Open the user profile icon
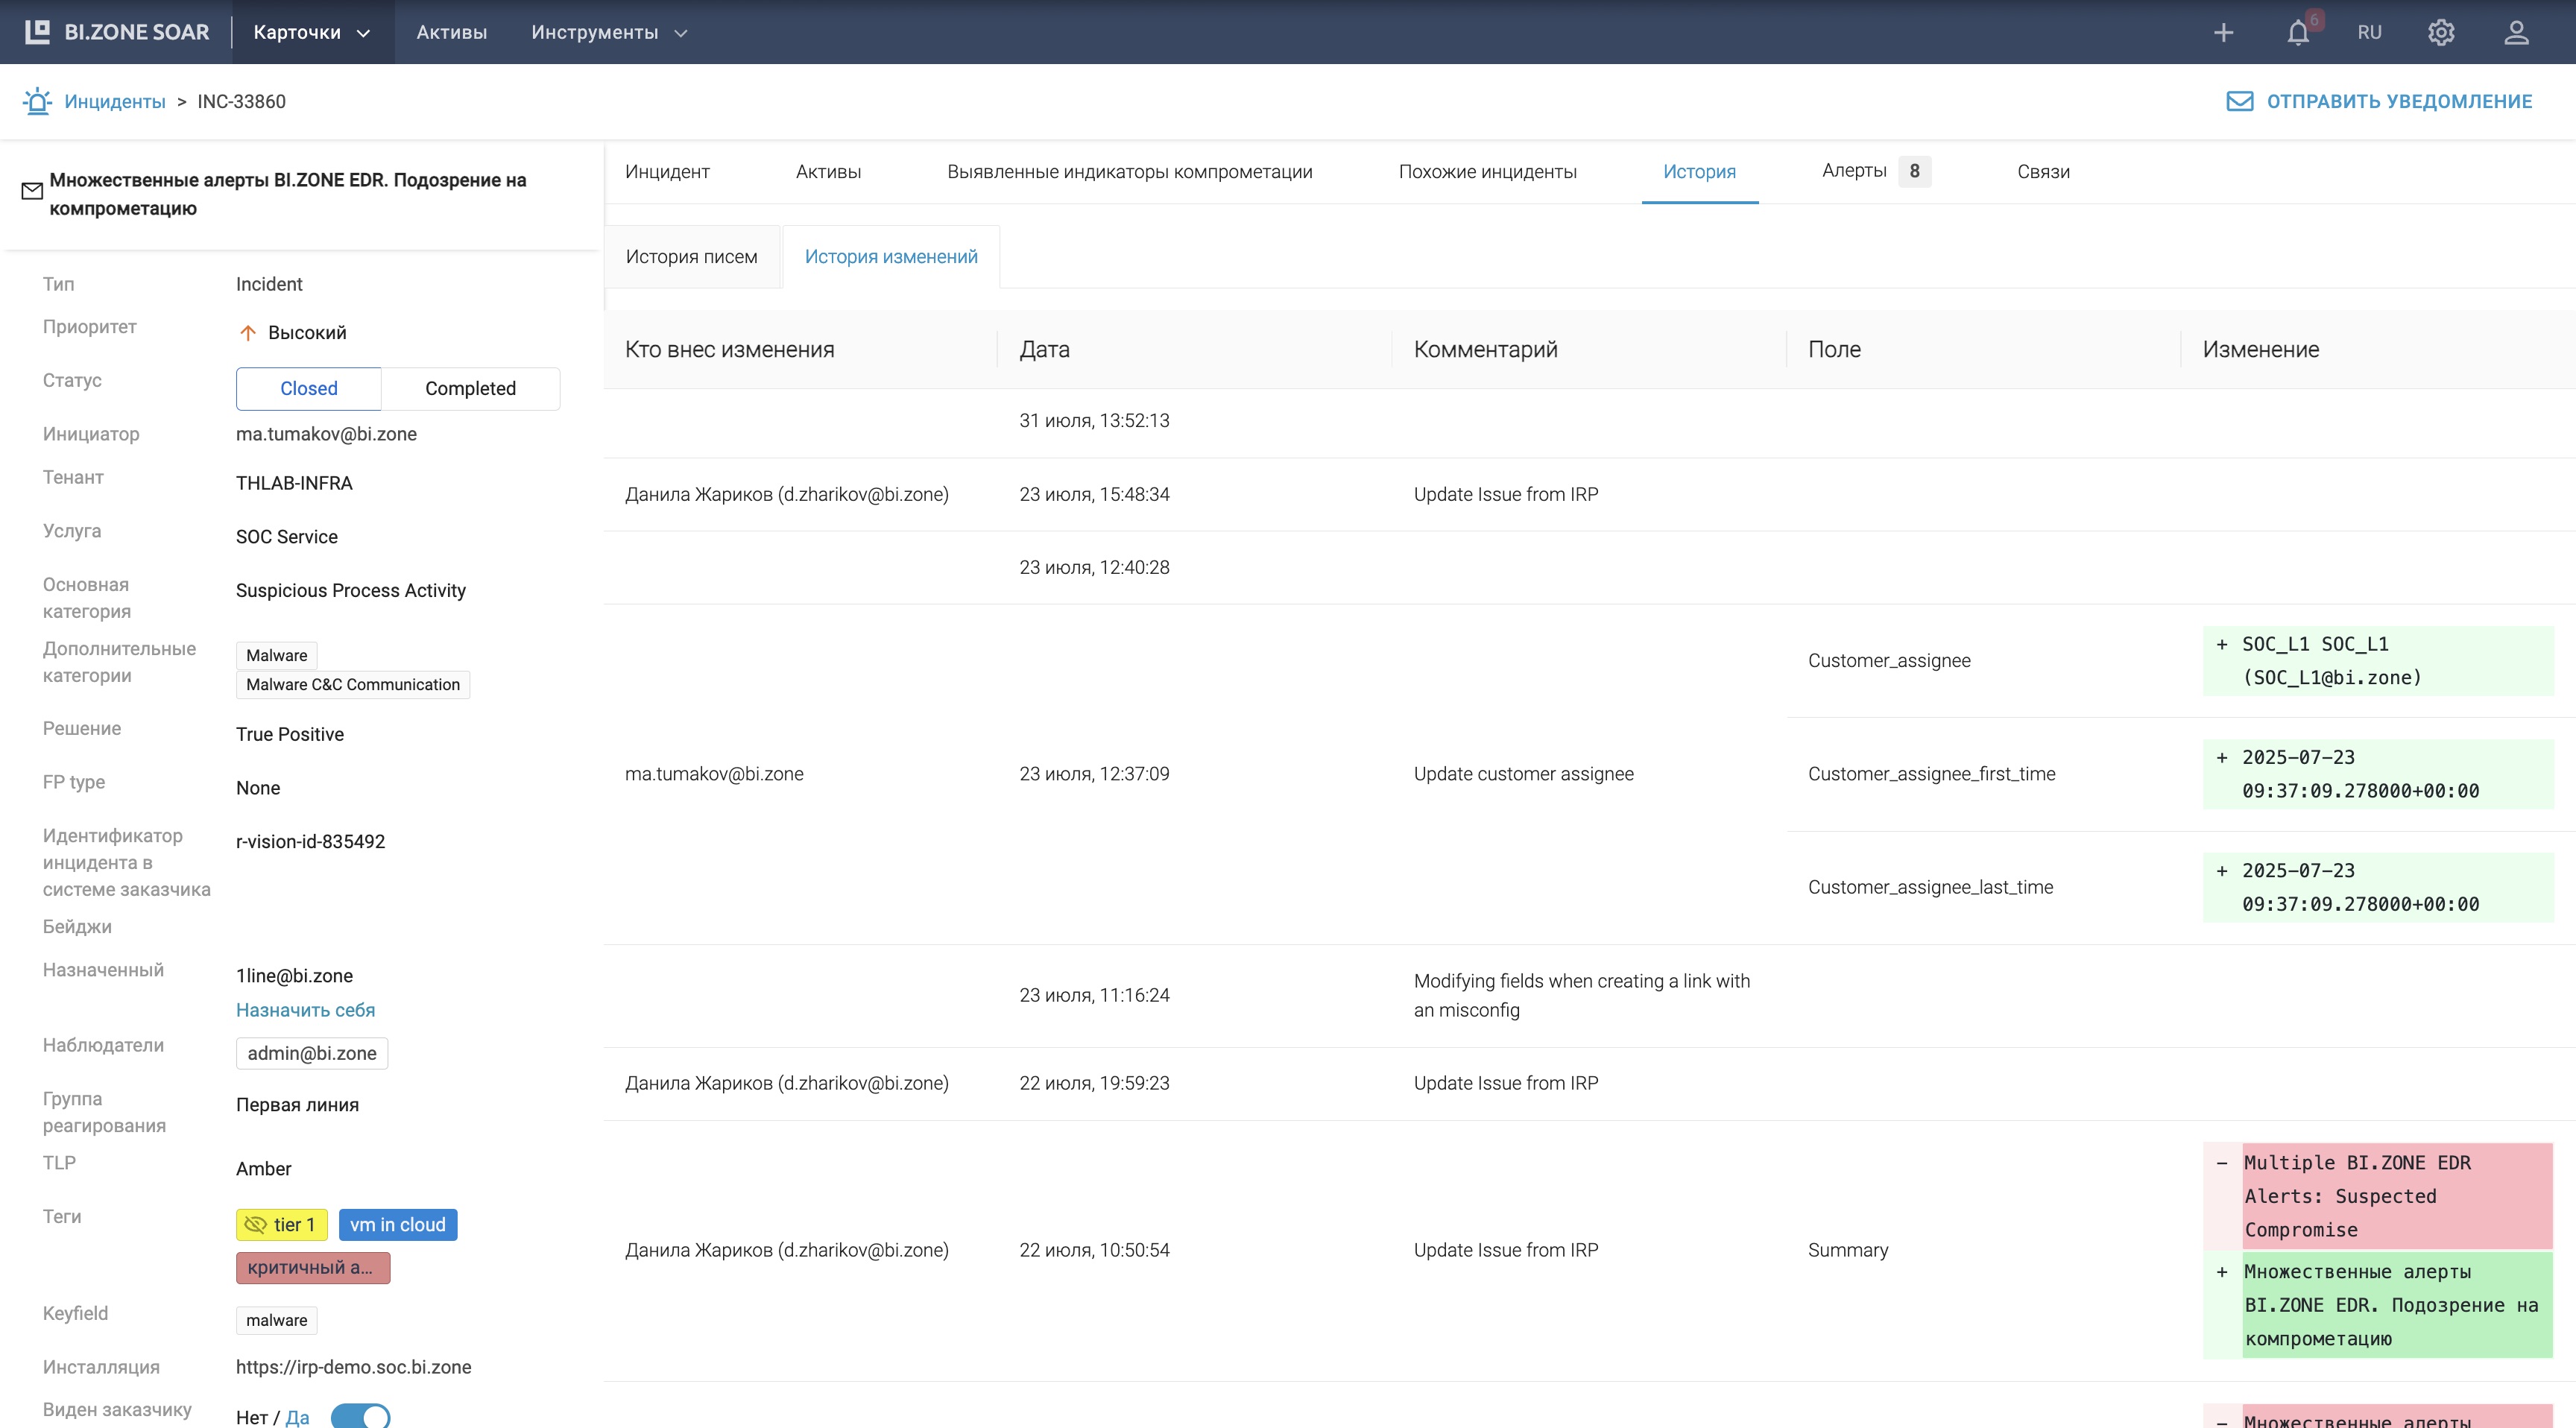This screenshot has height=1428, width=2576. click(2516, 33)
